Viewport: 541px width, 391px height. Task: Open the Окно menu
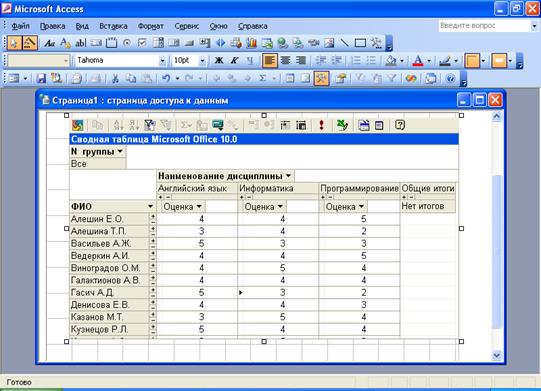(218, 26)
